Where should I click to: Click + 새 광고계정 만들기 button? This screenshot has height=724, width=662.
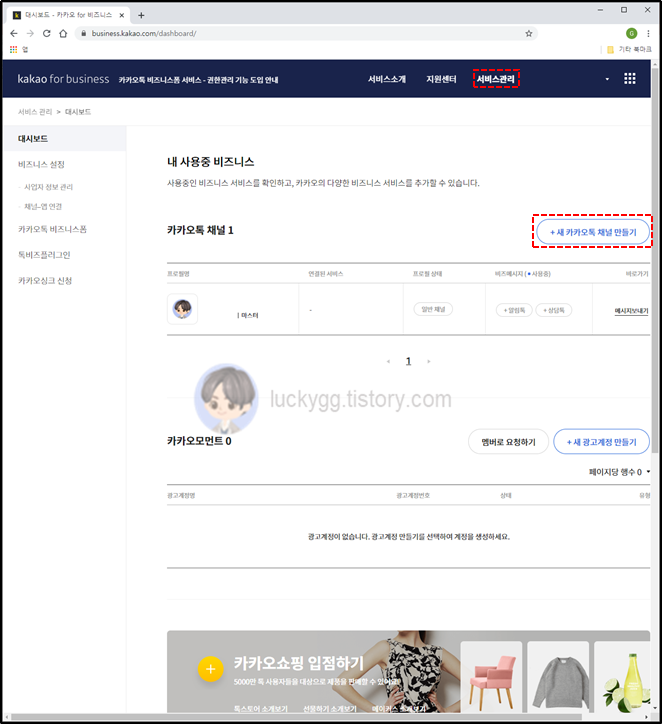pyautogui.click(x=602, y=442)
